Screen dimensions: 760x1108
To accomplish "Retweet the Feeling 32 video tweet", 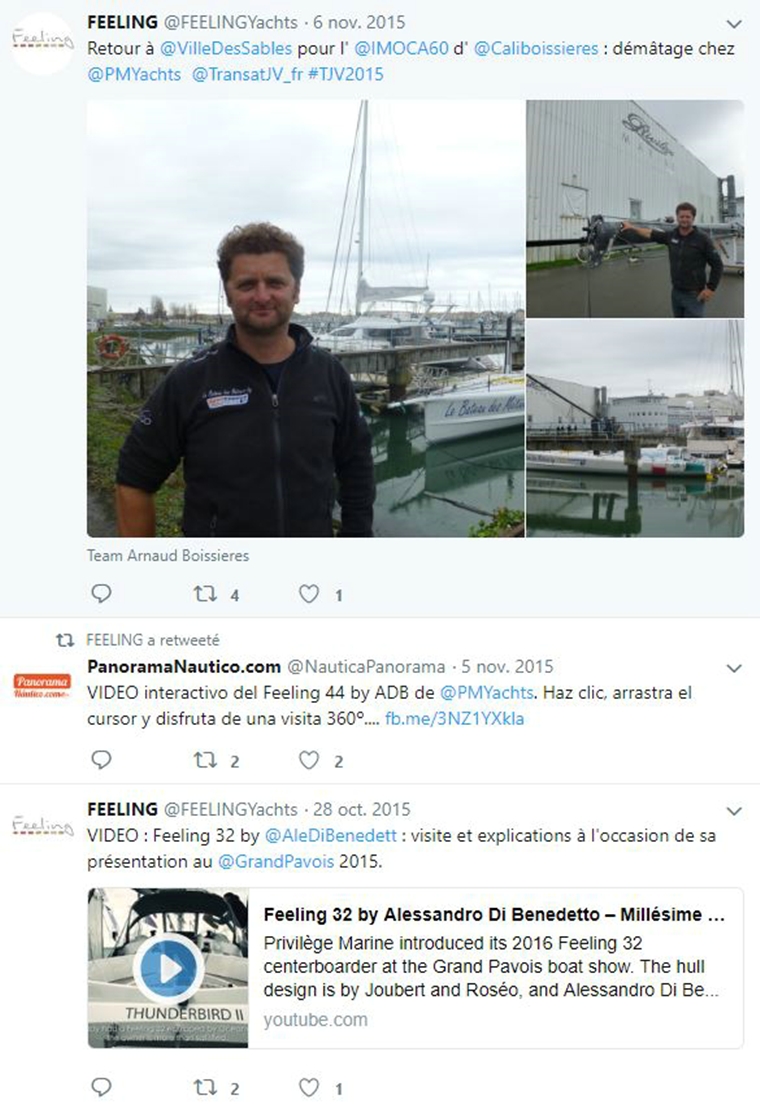I will pos(206,1087).
